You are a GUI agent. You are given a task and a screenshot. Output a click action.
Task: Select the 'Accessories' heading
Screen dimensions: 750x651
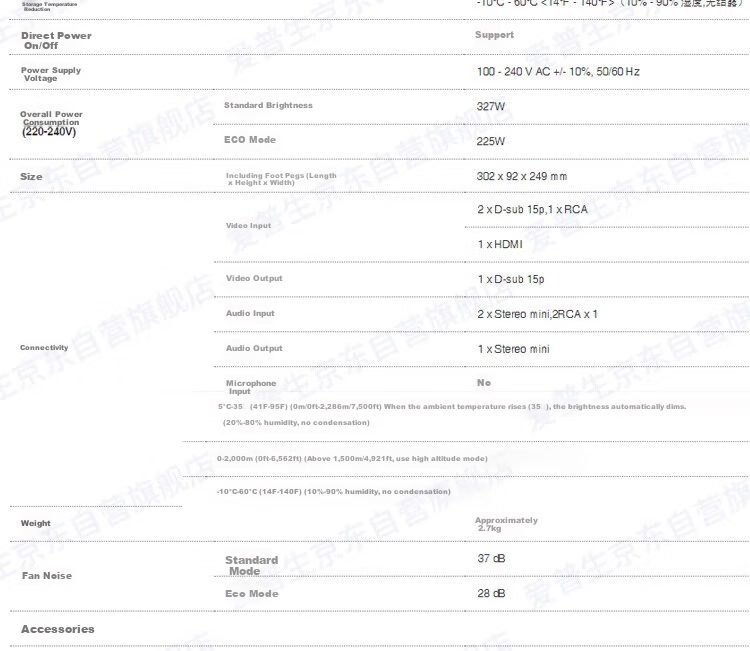pos(58,629)
